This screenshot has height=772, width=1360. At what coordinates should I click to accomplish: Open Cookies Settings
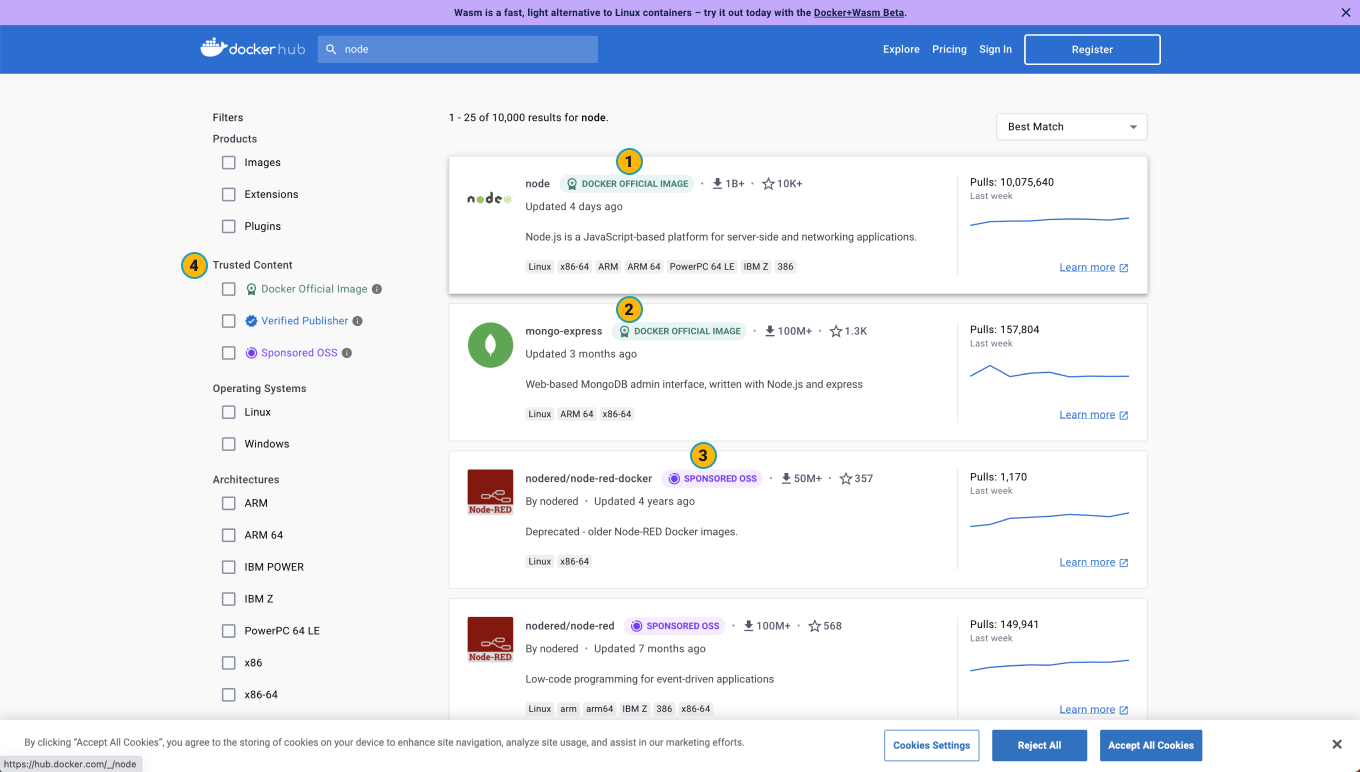click(931, 745)
